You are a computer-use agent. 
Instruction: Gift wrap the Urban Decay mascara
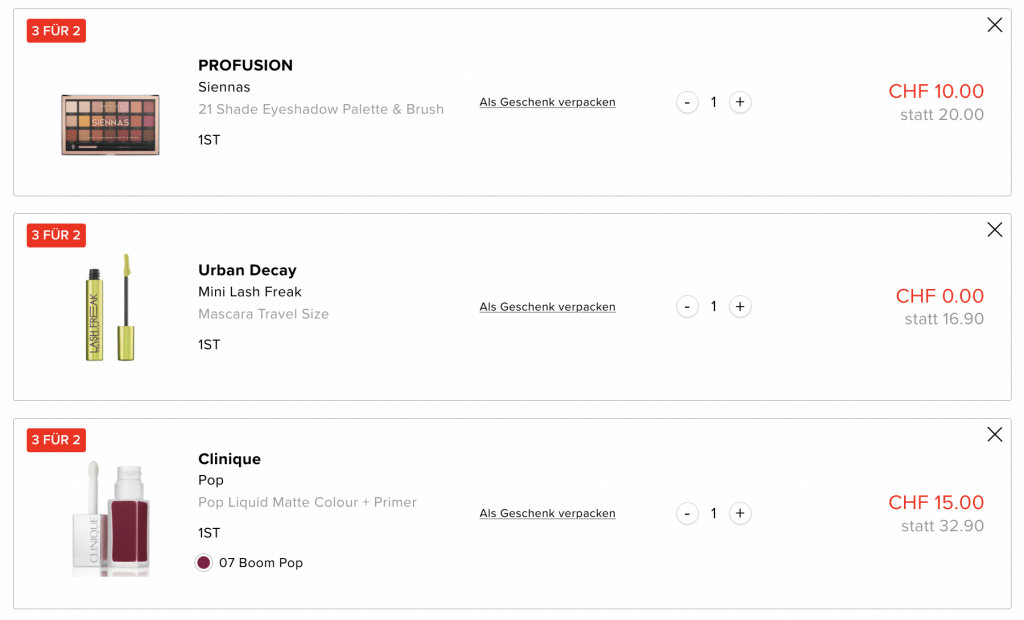point(547,307)
